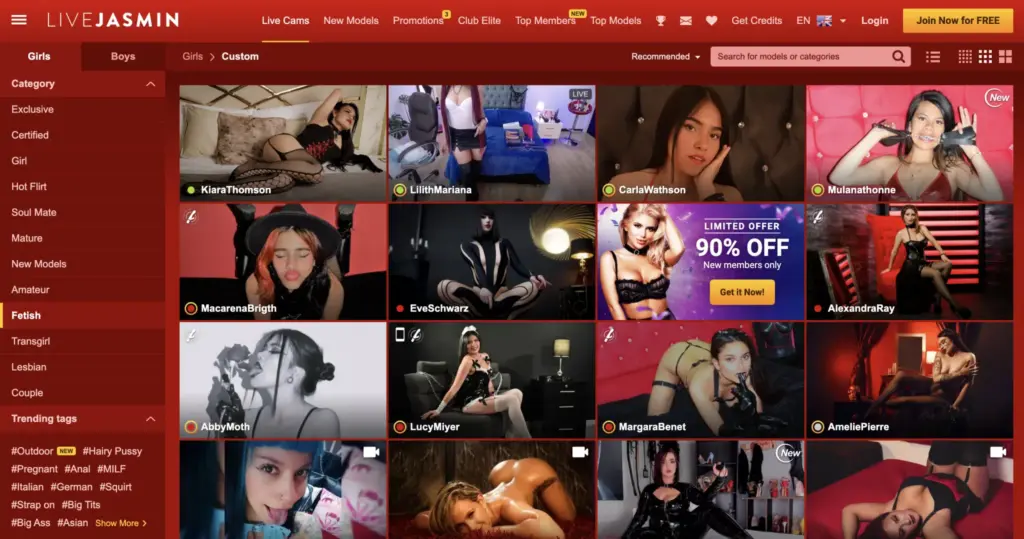
Task: Click the search magnifier icon
Action: point(899,57)
